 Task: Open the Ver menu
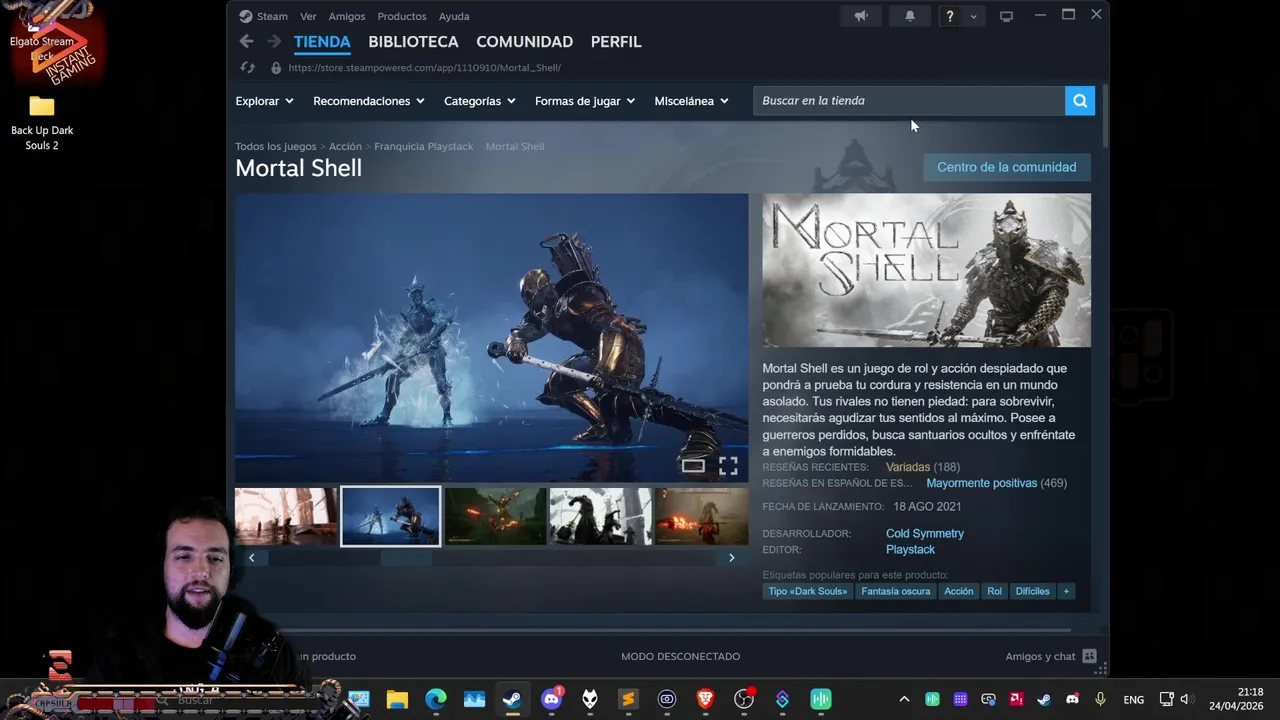tap(308, 16)
